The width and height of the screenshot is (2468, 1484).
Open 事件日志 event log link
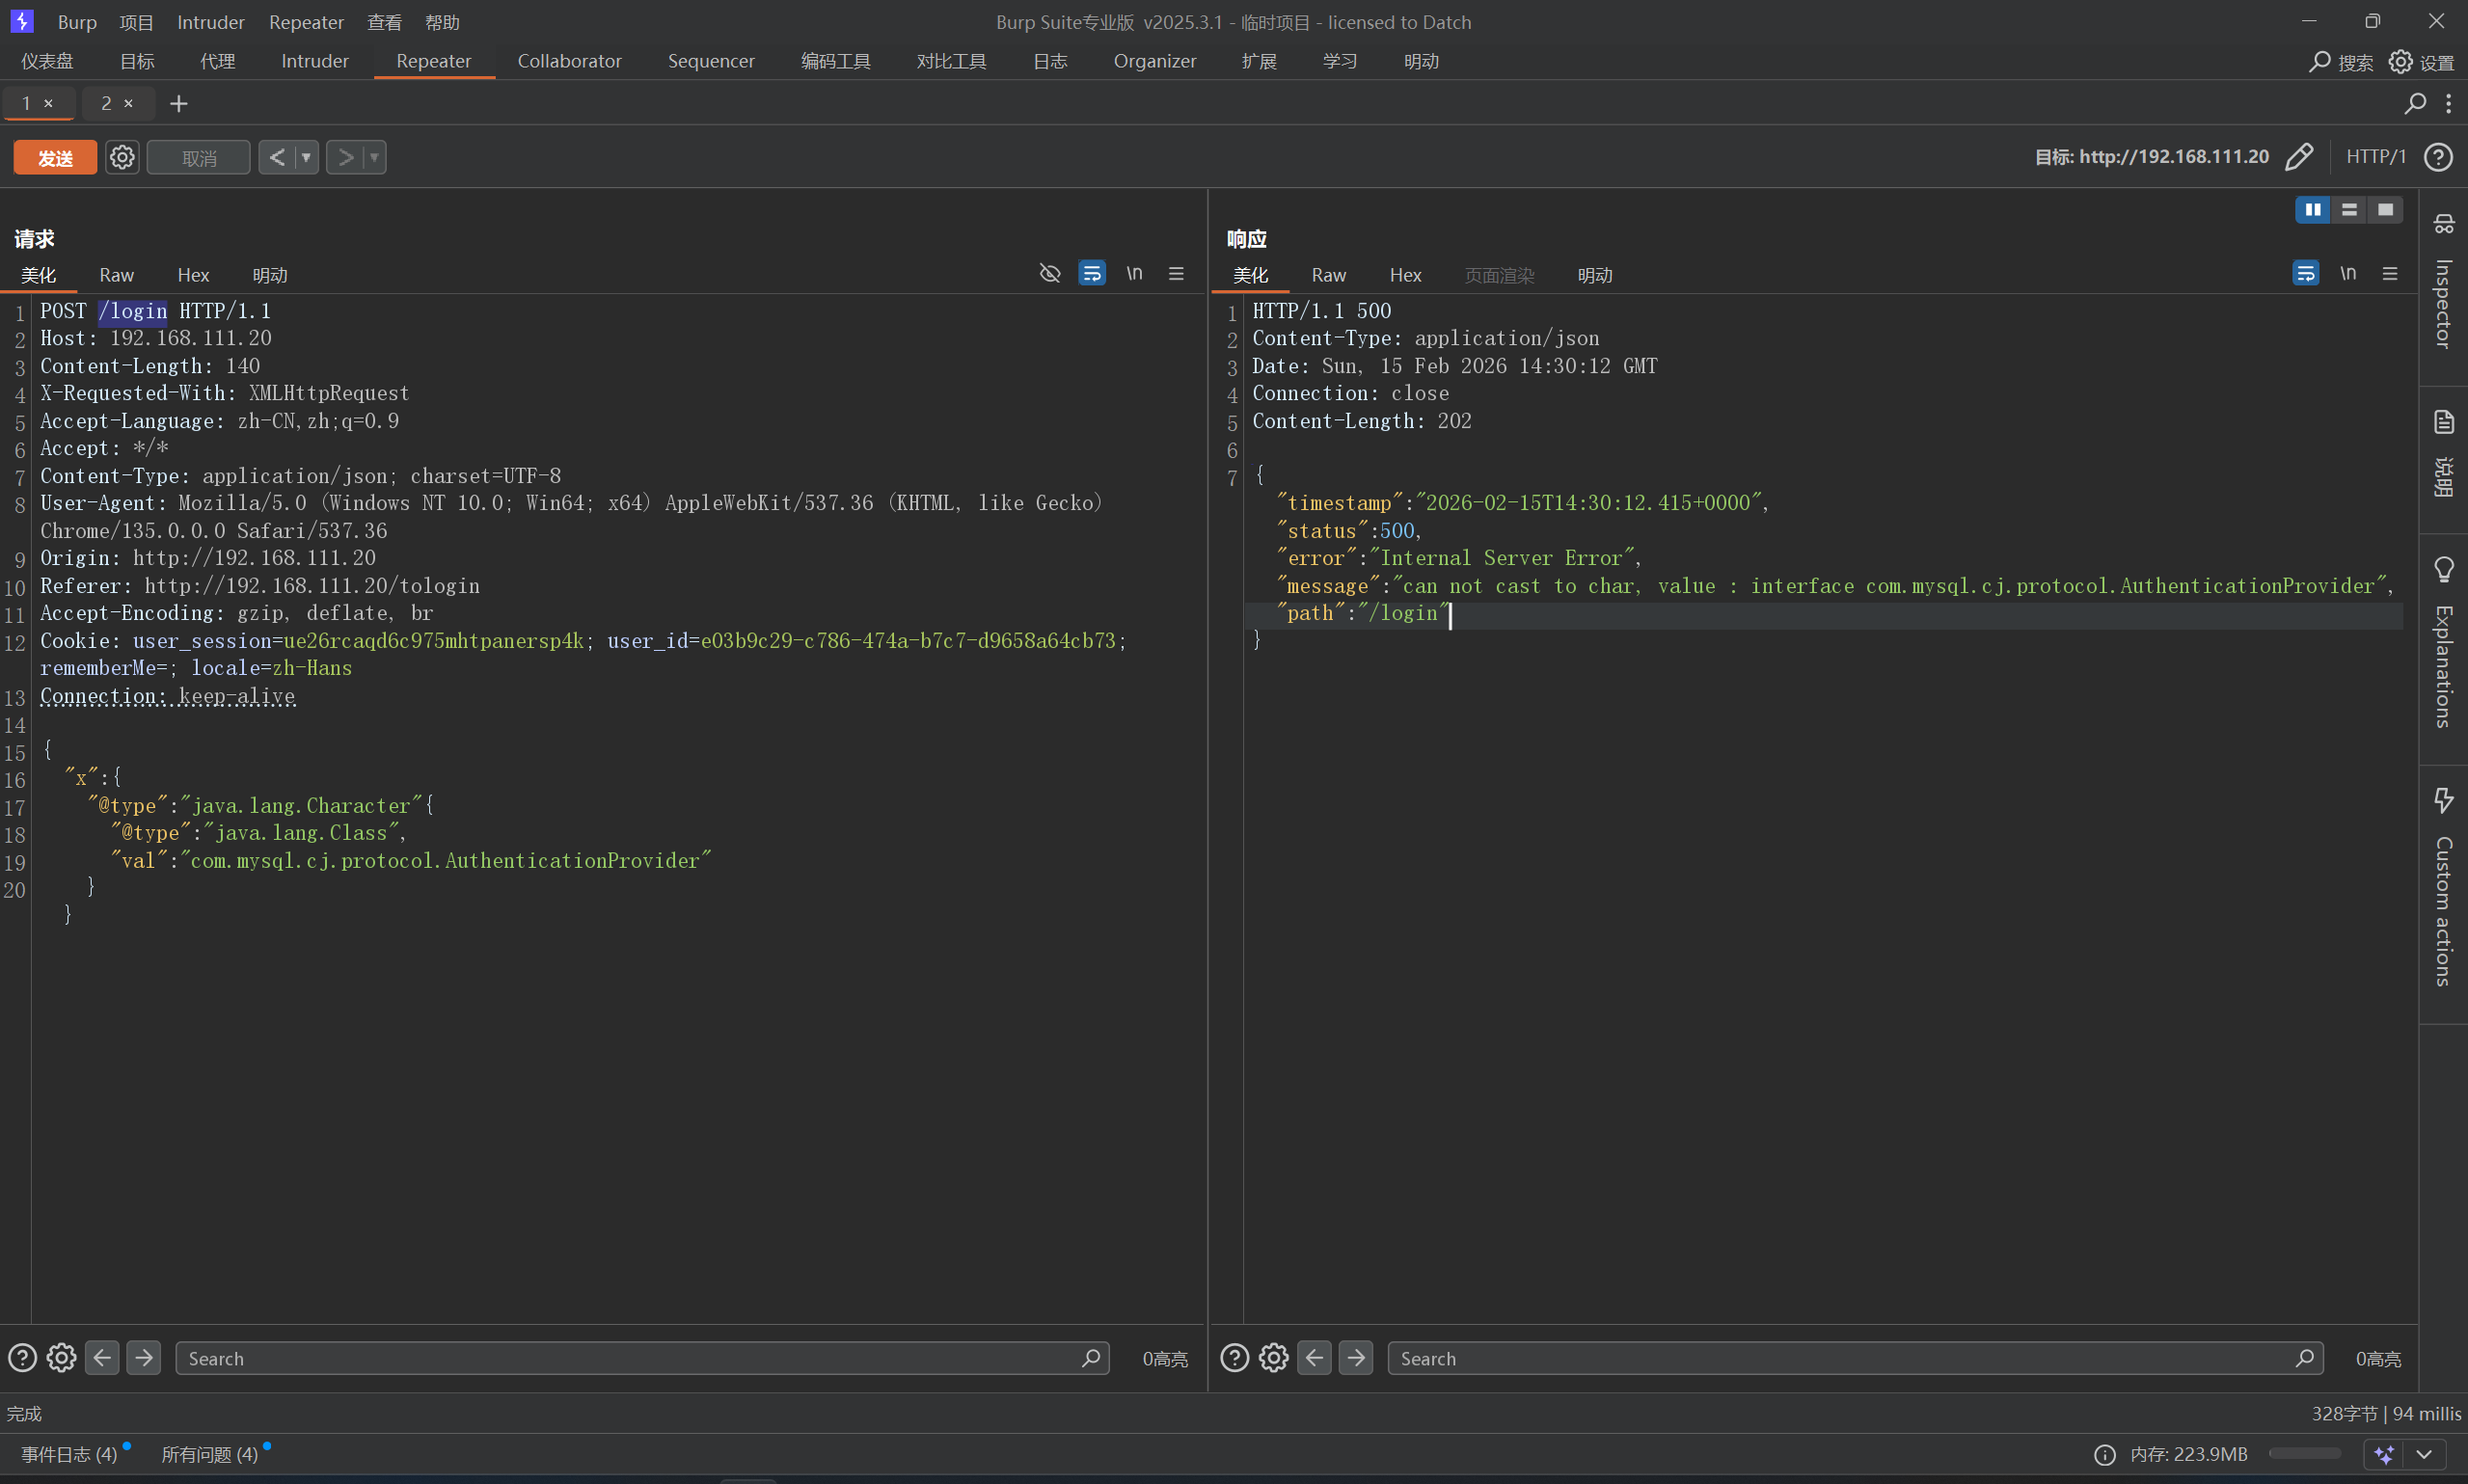pyautogui.click(x=69, y=1454)
